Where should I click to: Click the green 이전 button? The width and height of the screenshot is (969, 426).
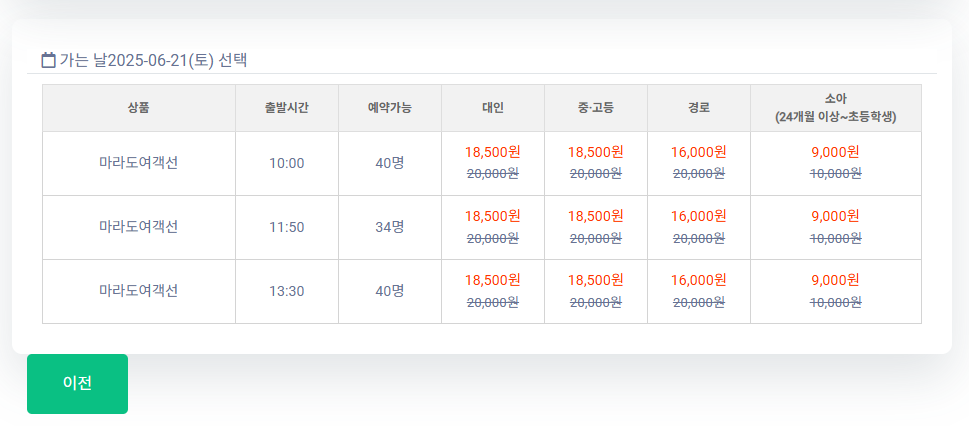point(77,384)
